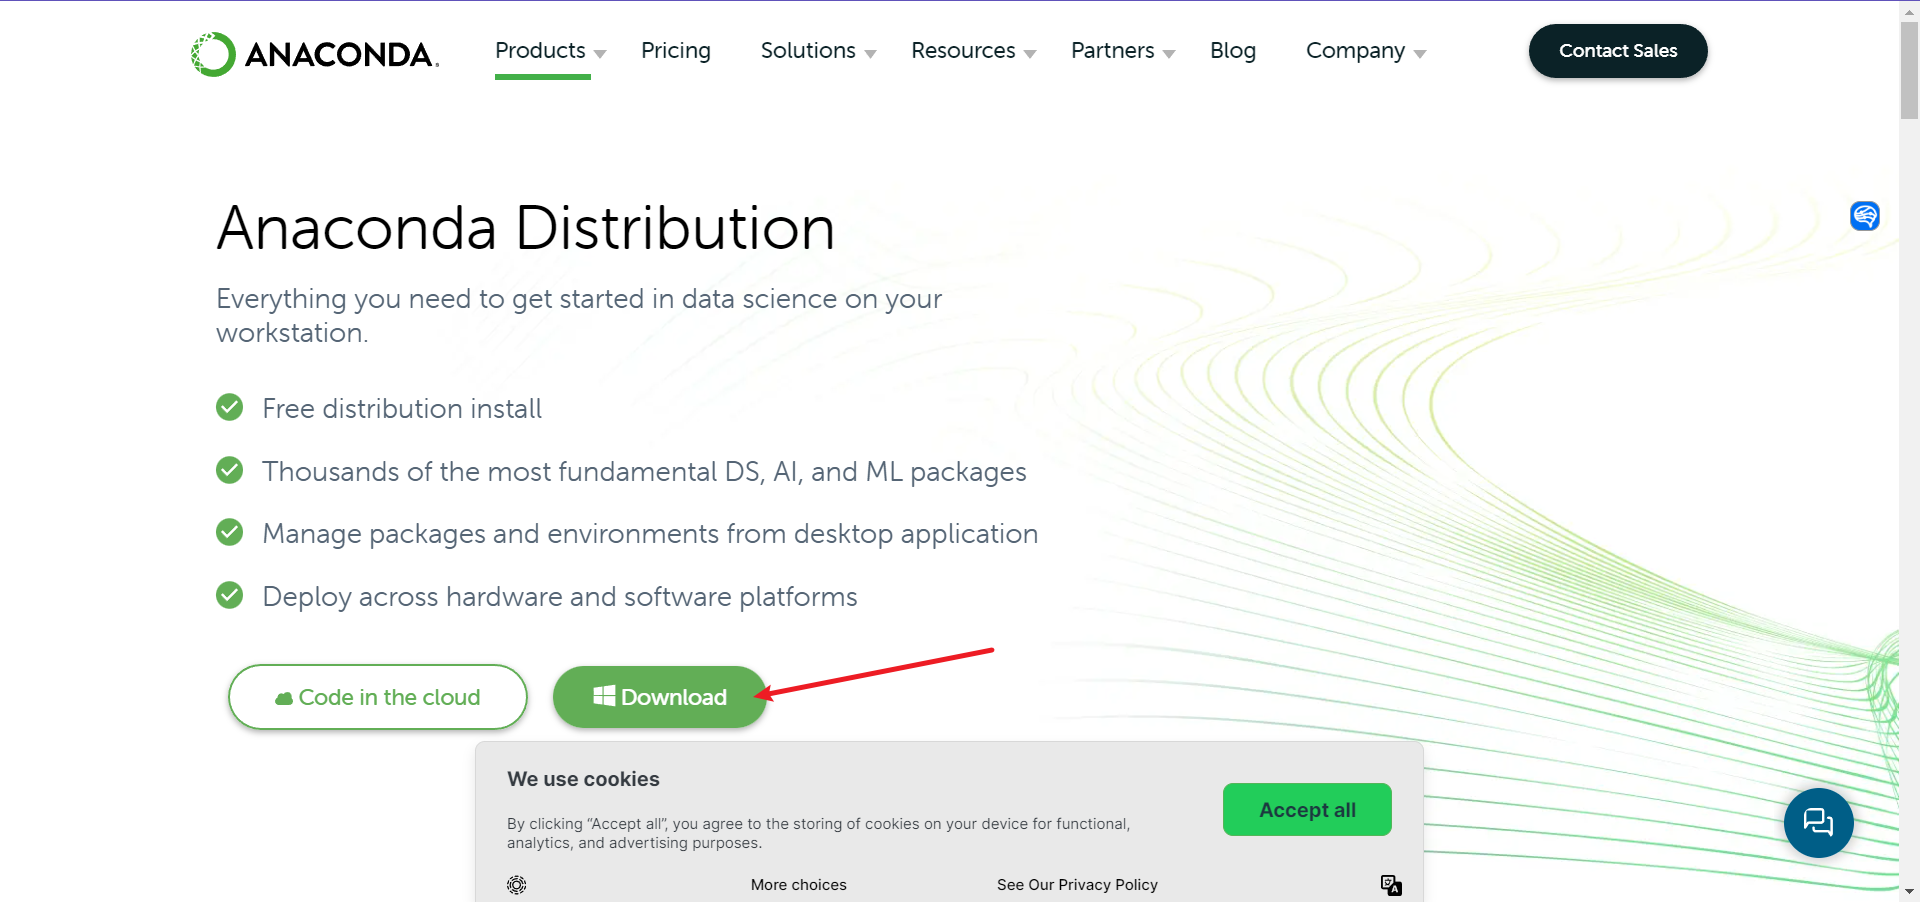Screen dimensions: 1920x902
Task: Click checkmark beside Deploy across hardware line
Action: (x=230, y=595)
